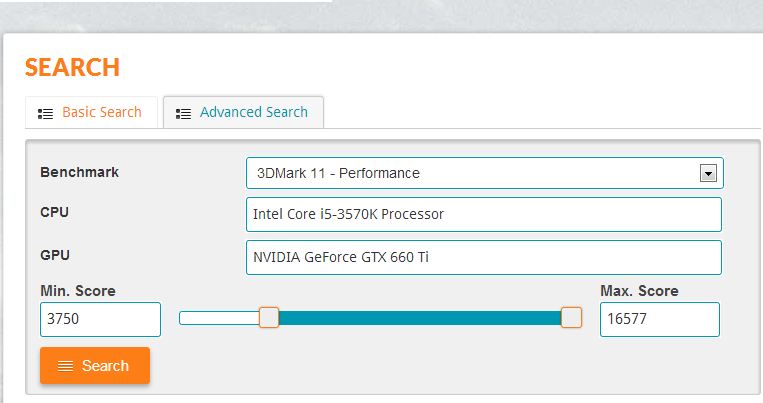This screenshot has height=403, width=763.
Task: Click the right maximum score slider handle
Action: click(571, 318)
